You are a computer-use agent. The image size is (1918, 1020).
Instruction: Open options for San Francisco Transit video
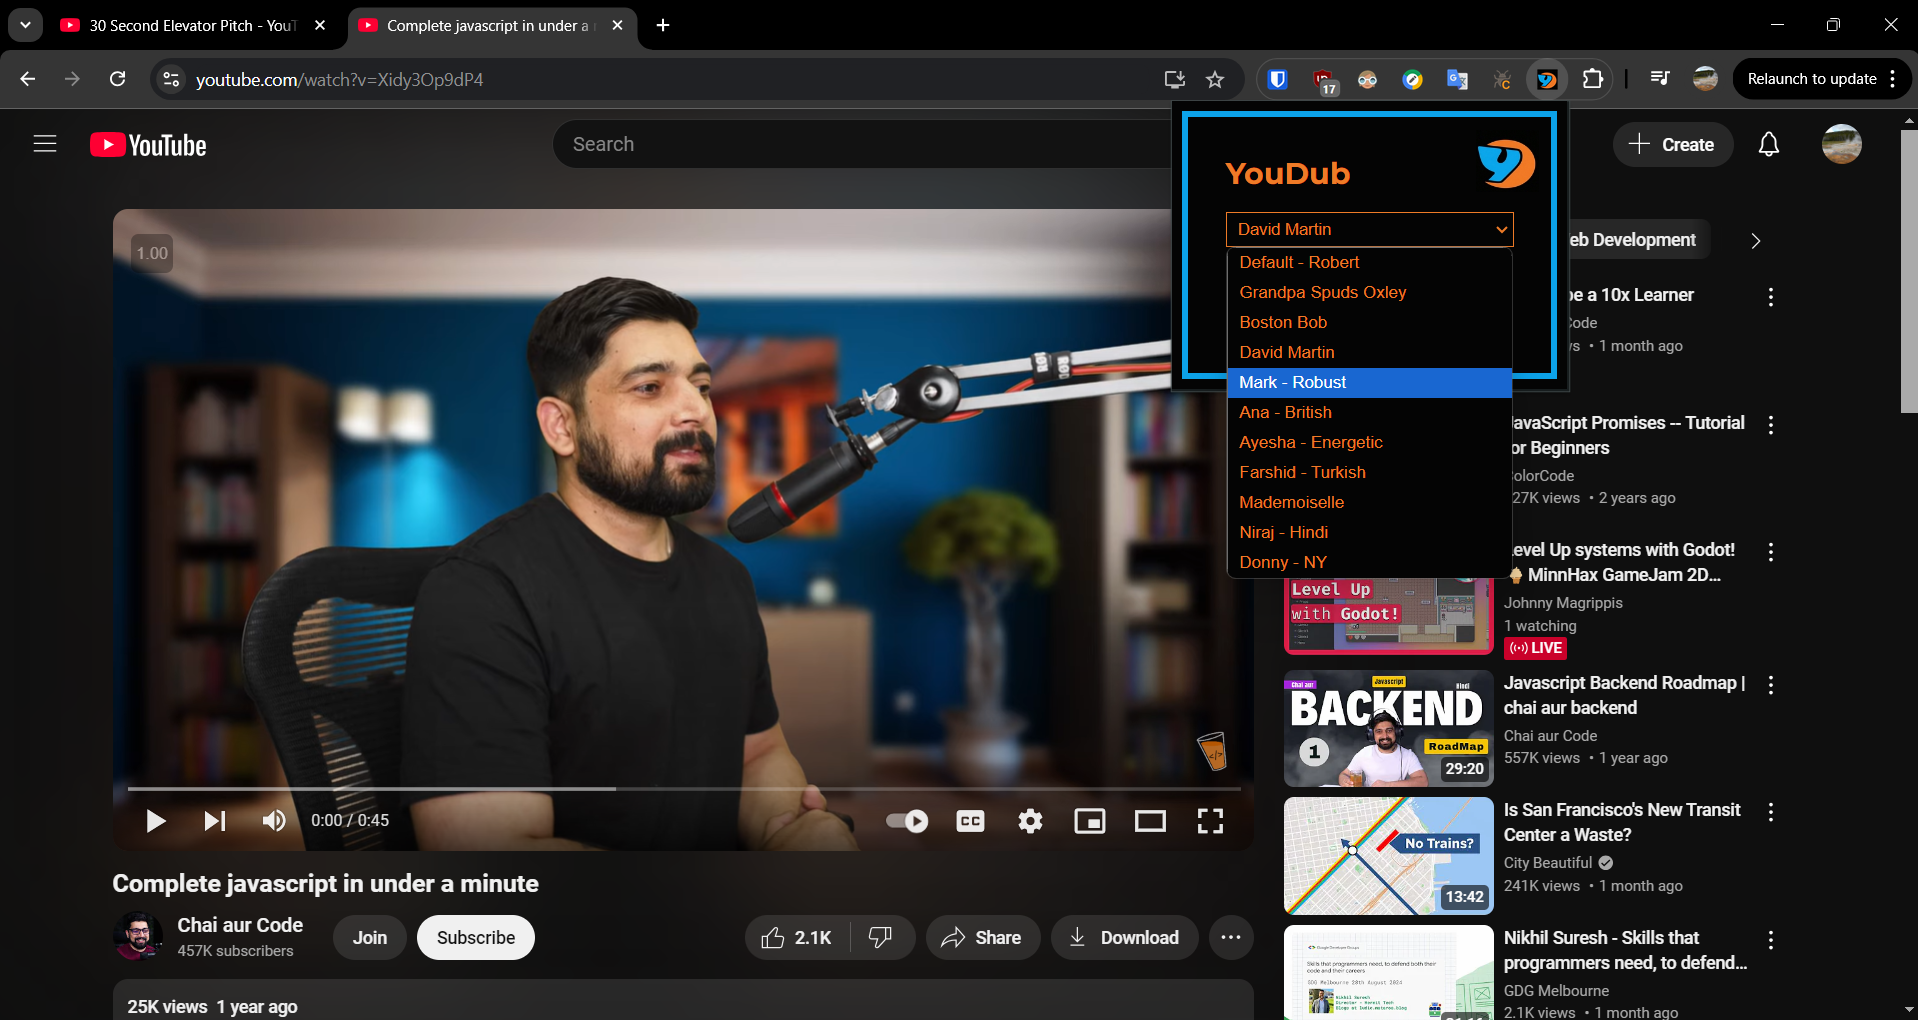tap(1771, 812)
